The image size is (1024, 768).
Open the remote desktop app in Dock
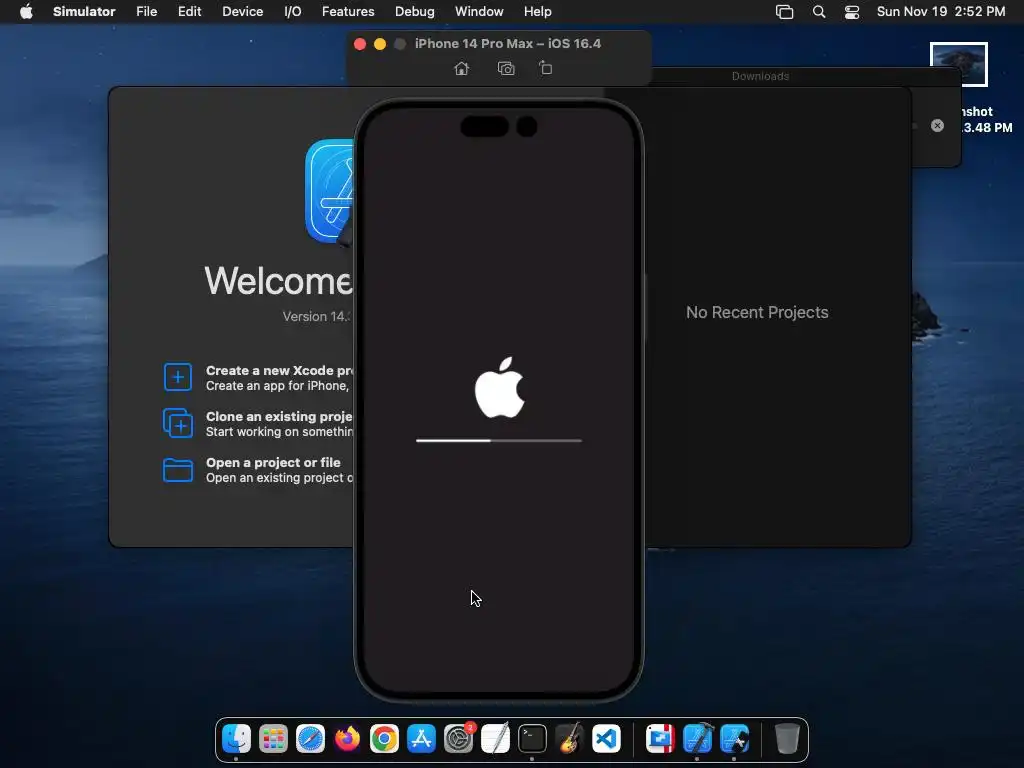[x=660, y=739]
